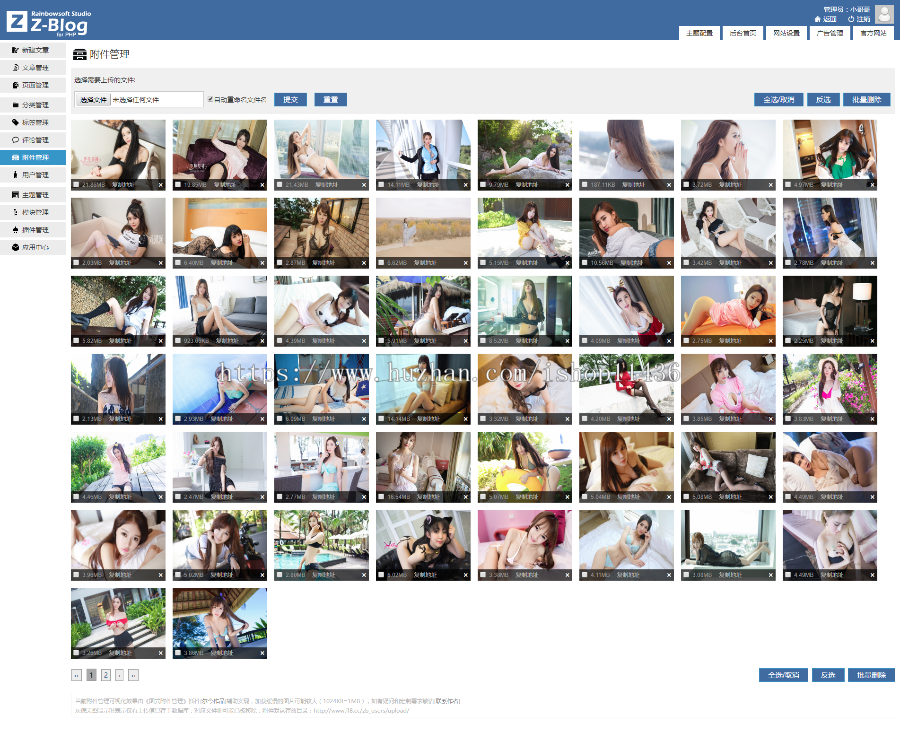Screen dimensions: 900x741
Task: Delete the first attachment using its X icon
Action: pos(161,185)
